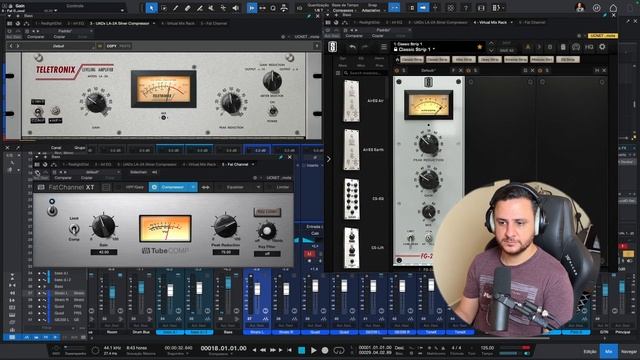Switch to Virtual Mix Rack tab in LA-2A window
The width and height of the screenshot is (640, 360).
click(178, 24)
